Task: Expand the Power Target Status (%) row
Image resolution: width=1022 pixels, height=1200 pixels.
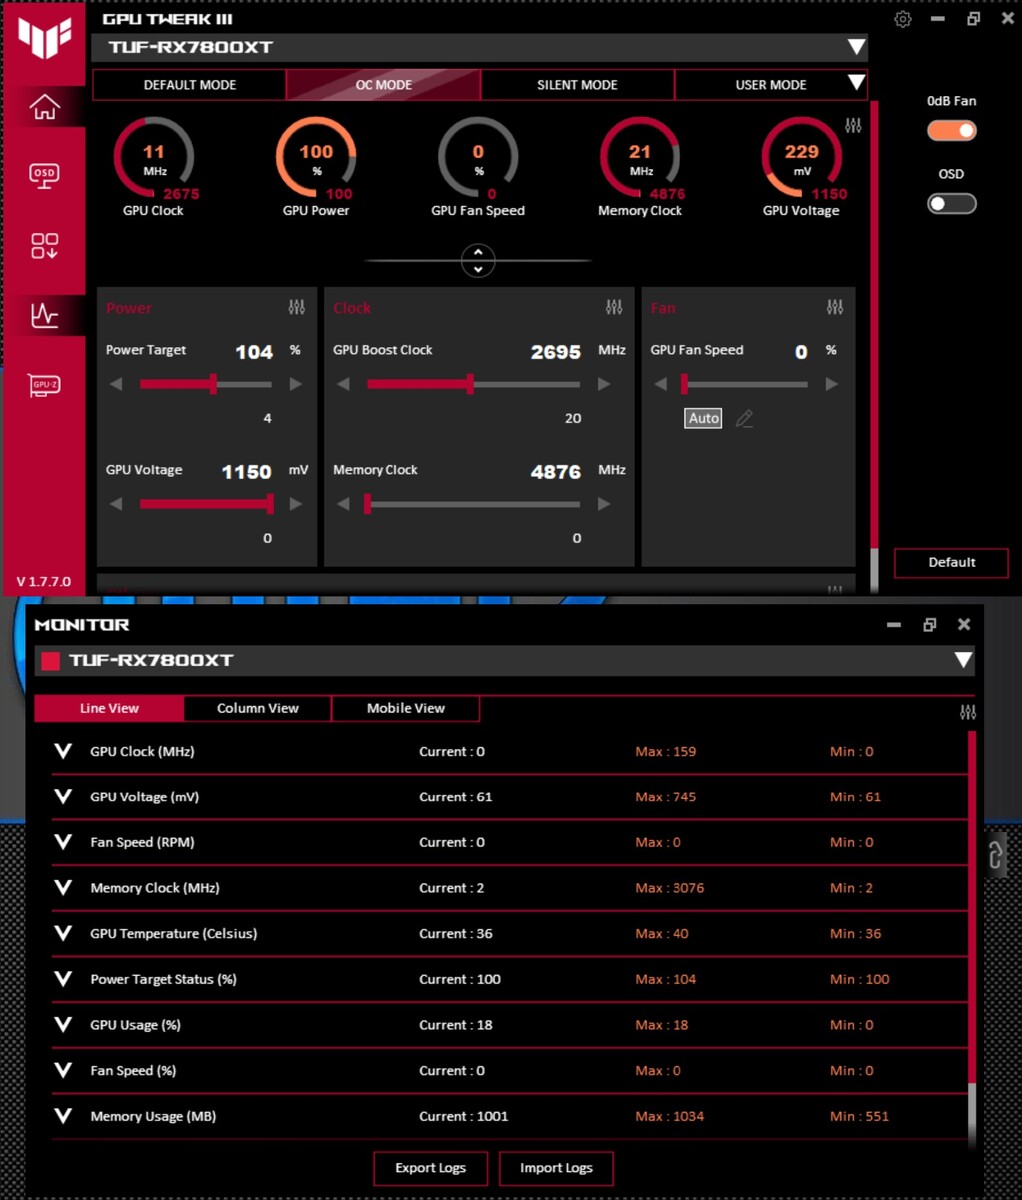Action: click(x=63, y=979)
